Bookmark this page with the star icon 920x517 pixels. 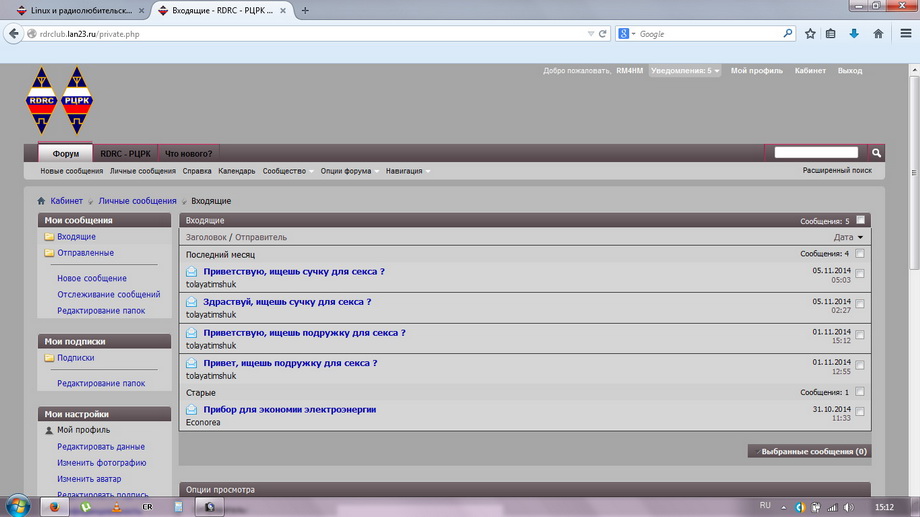[x=810, y=33]
